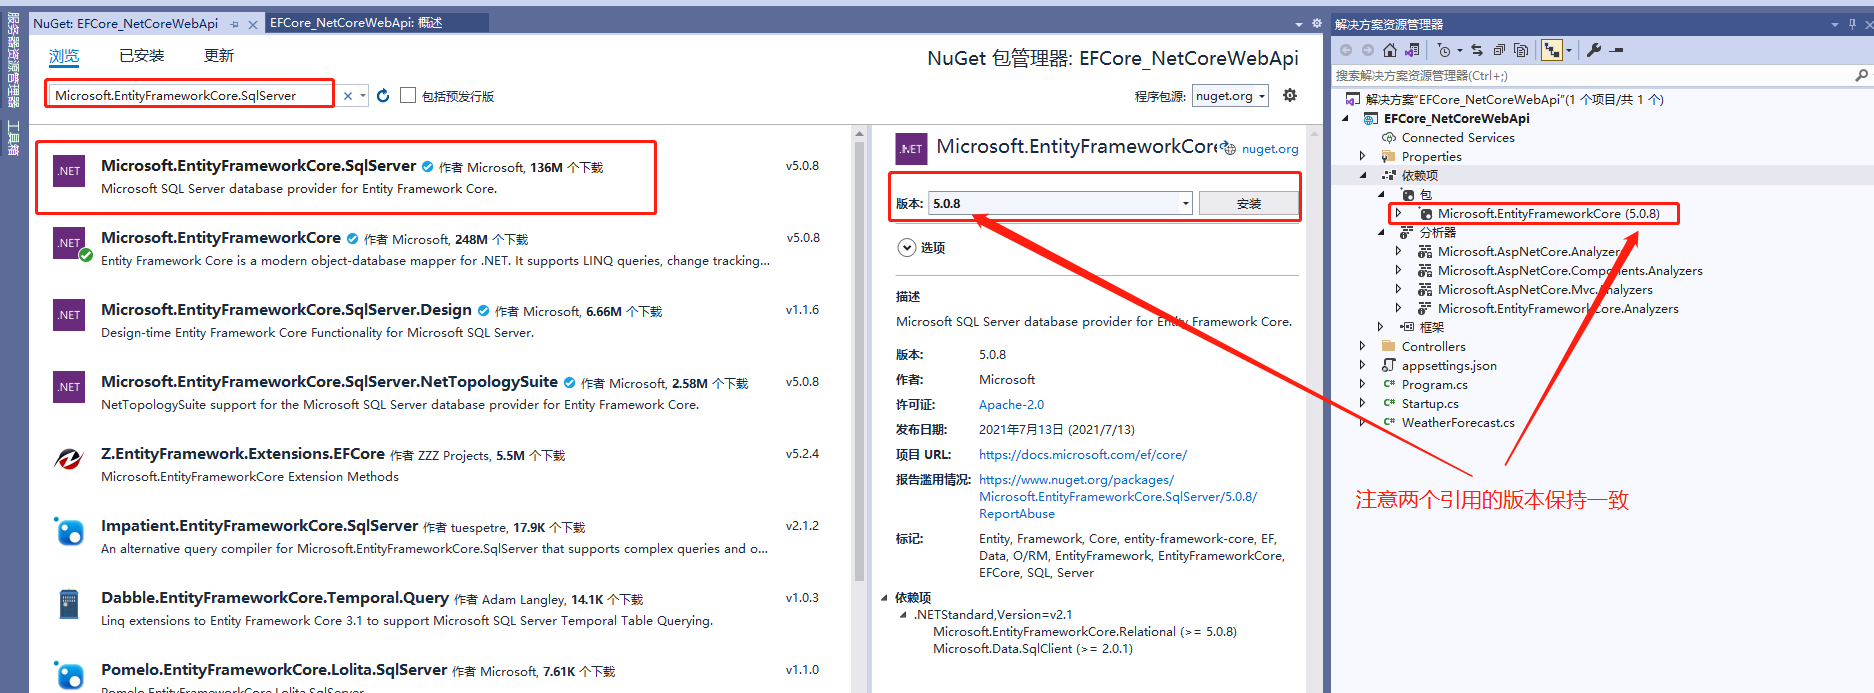Expand the Properties node
The image size is (1874, 693).
pos(1362,156)
